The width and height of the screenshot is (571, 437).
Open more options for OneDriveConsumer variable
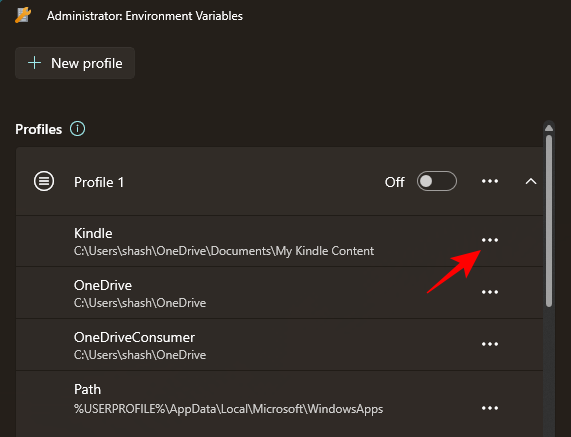(490, 344)
